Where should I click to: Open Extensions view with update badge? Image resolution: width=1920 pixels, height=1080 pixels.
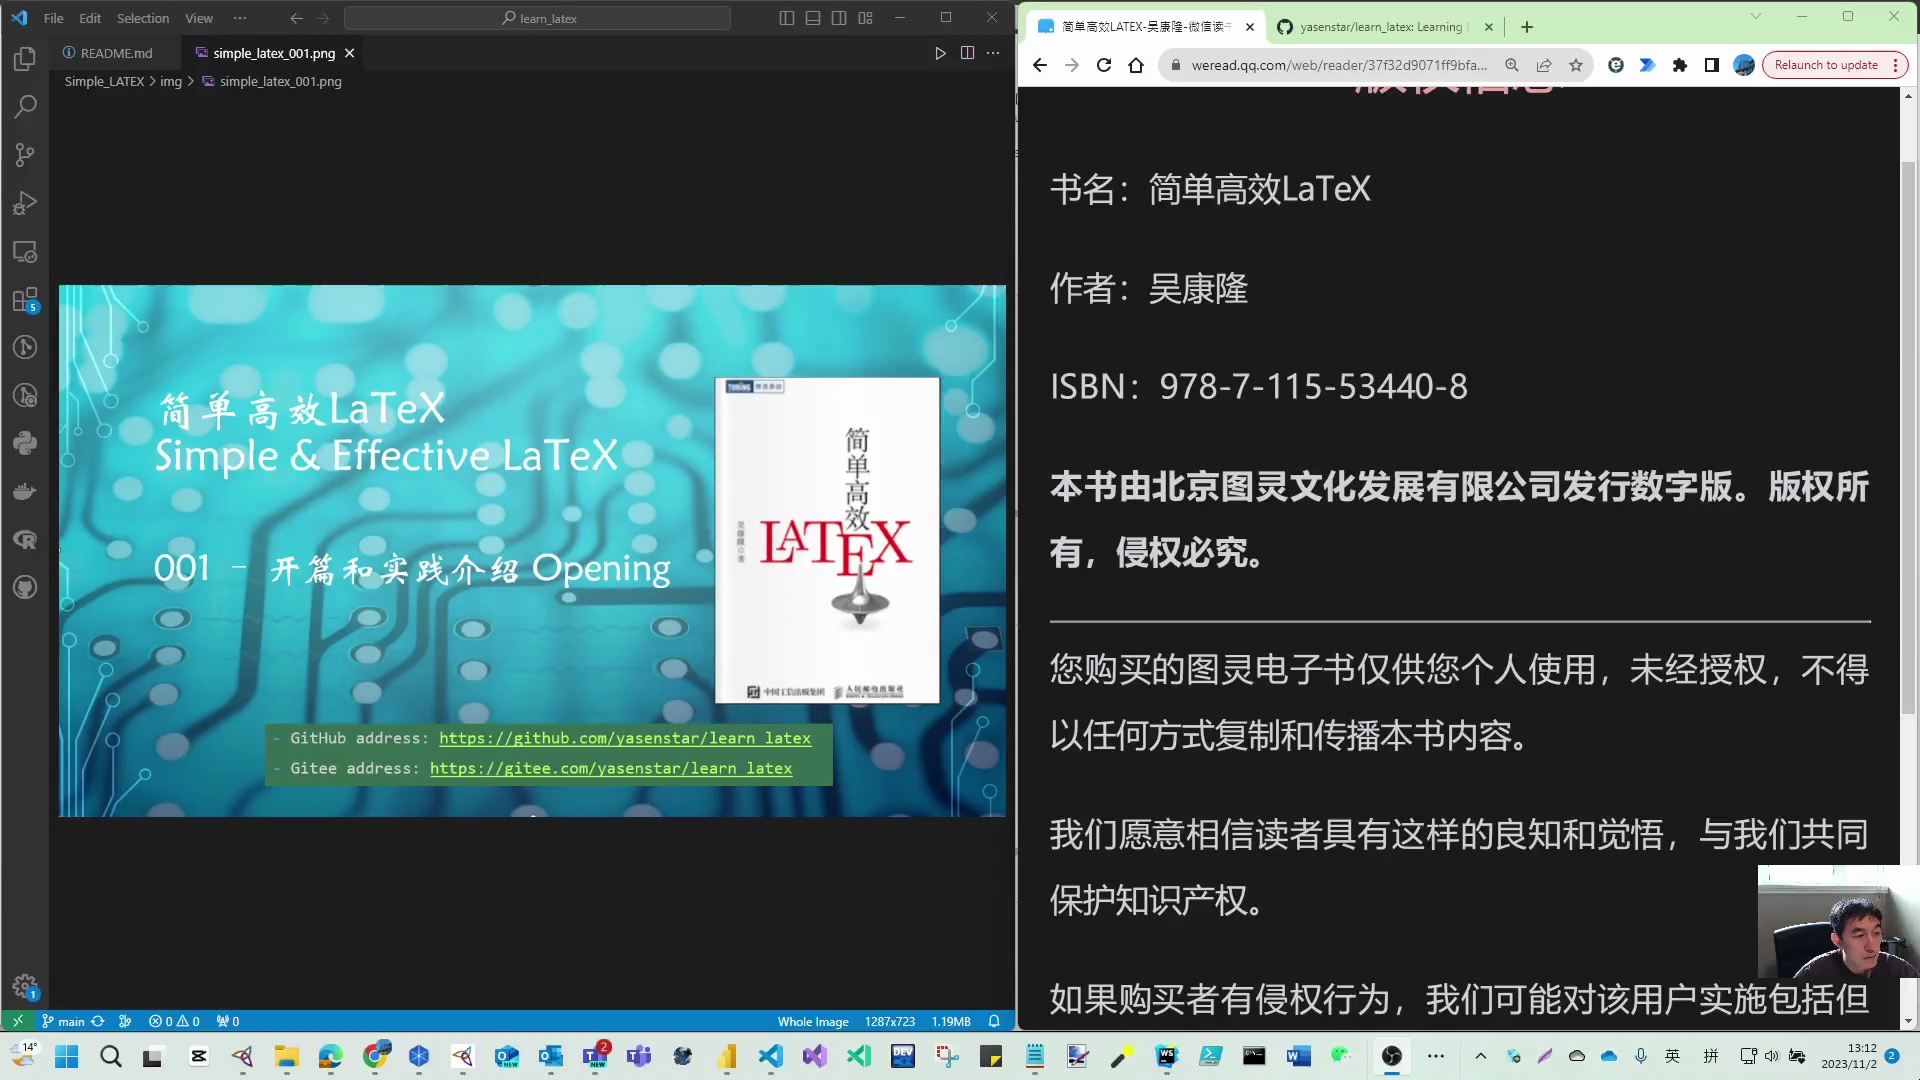(x=25, y=299)
